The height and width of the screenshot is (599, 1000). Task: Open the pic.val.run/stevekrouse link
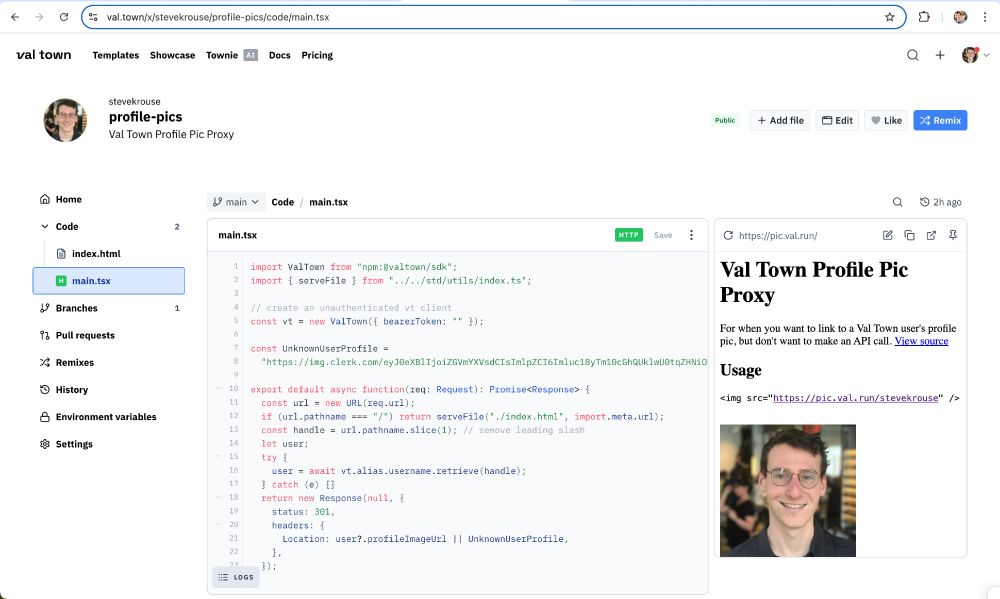pyautogui.click(x=855, y=398)
